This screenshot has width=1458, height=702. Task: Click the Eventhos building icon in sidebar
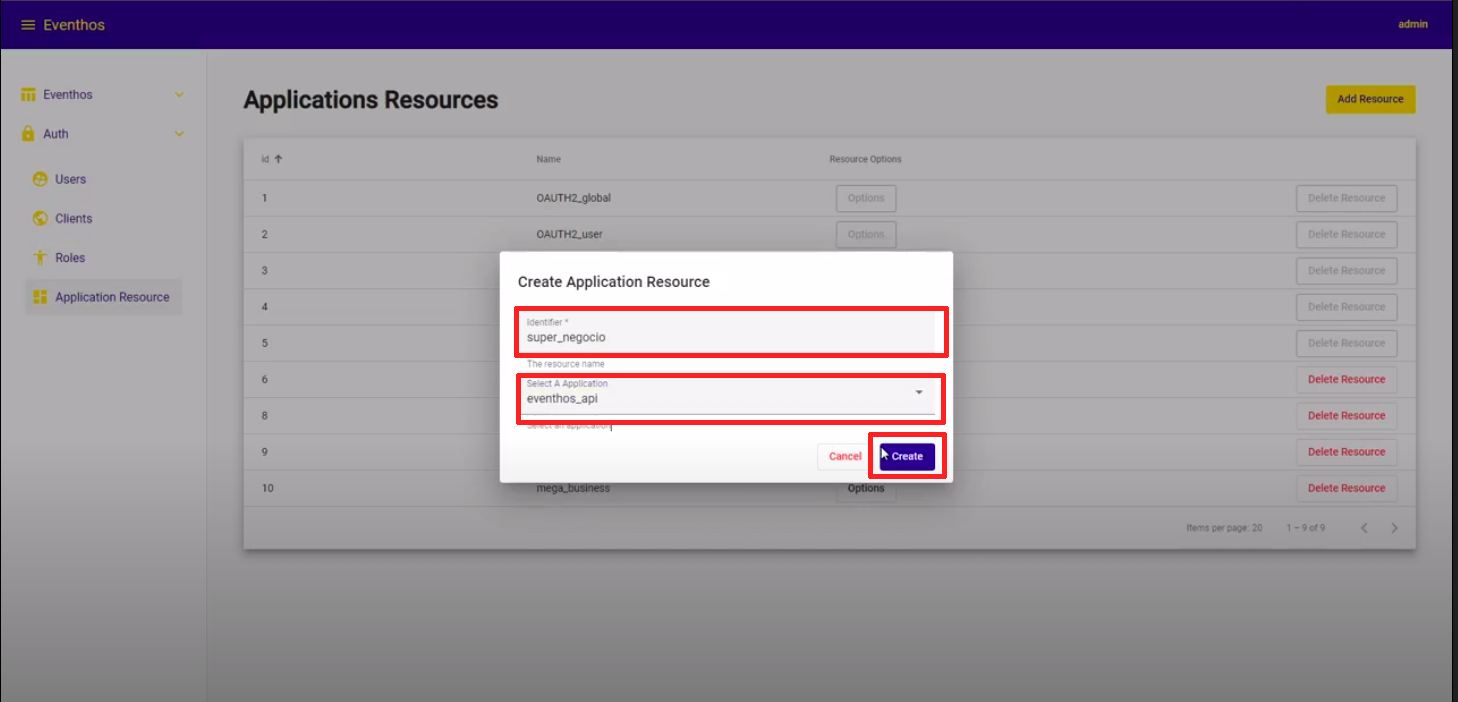tap(27, 94)
